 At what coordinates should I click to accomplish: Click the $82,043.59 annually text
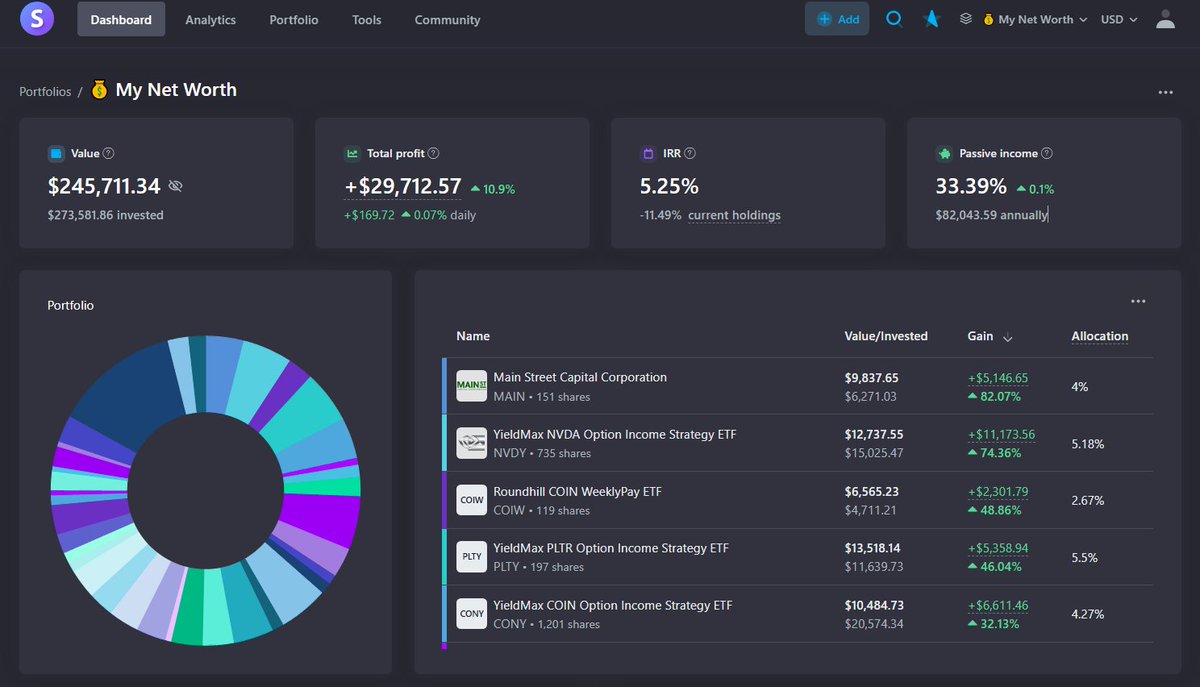coord(991,215)
